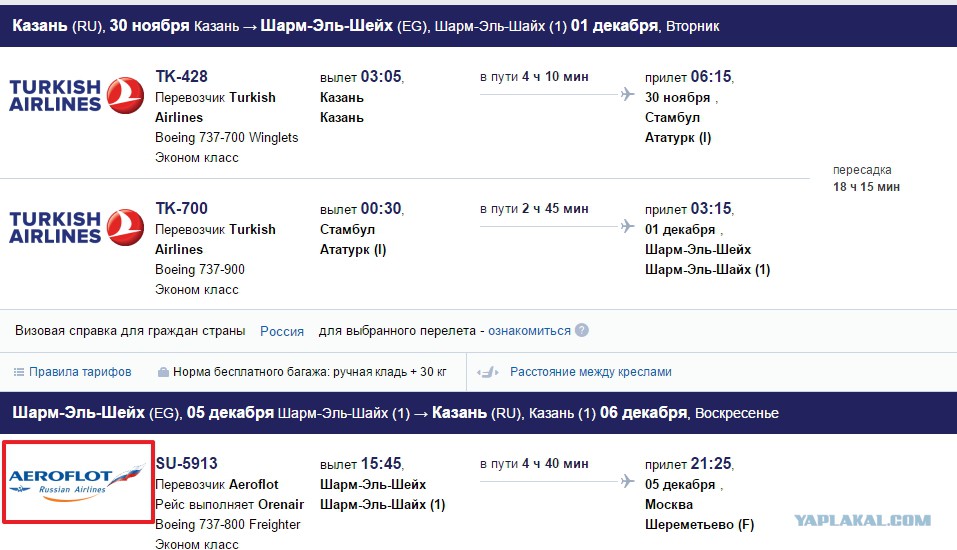
Task: Click the seat icon beside Расстояние между креслами
Action: pyautogui.click(x=488, y=372)
